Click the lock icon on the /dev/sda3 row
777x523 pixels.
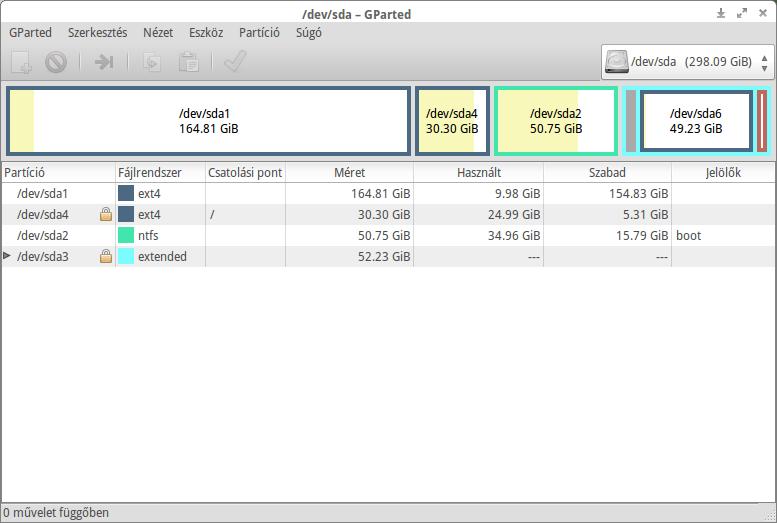click(106, 256)
